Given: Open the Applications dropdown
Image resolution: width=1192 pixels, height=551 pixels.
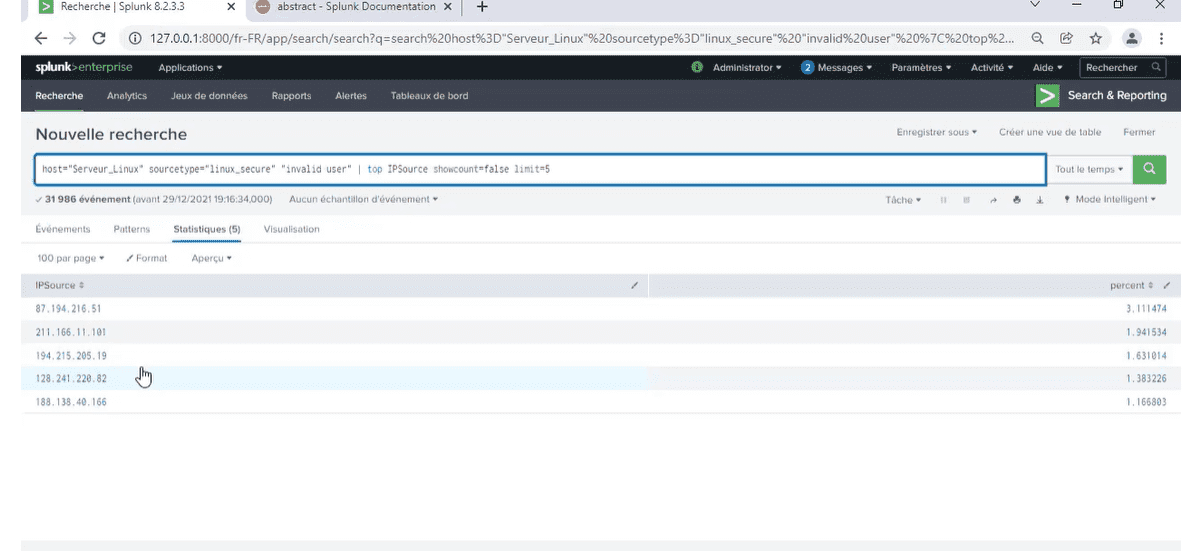Looking at the screenshot, I should 190,68.
